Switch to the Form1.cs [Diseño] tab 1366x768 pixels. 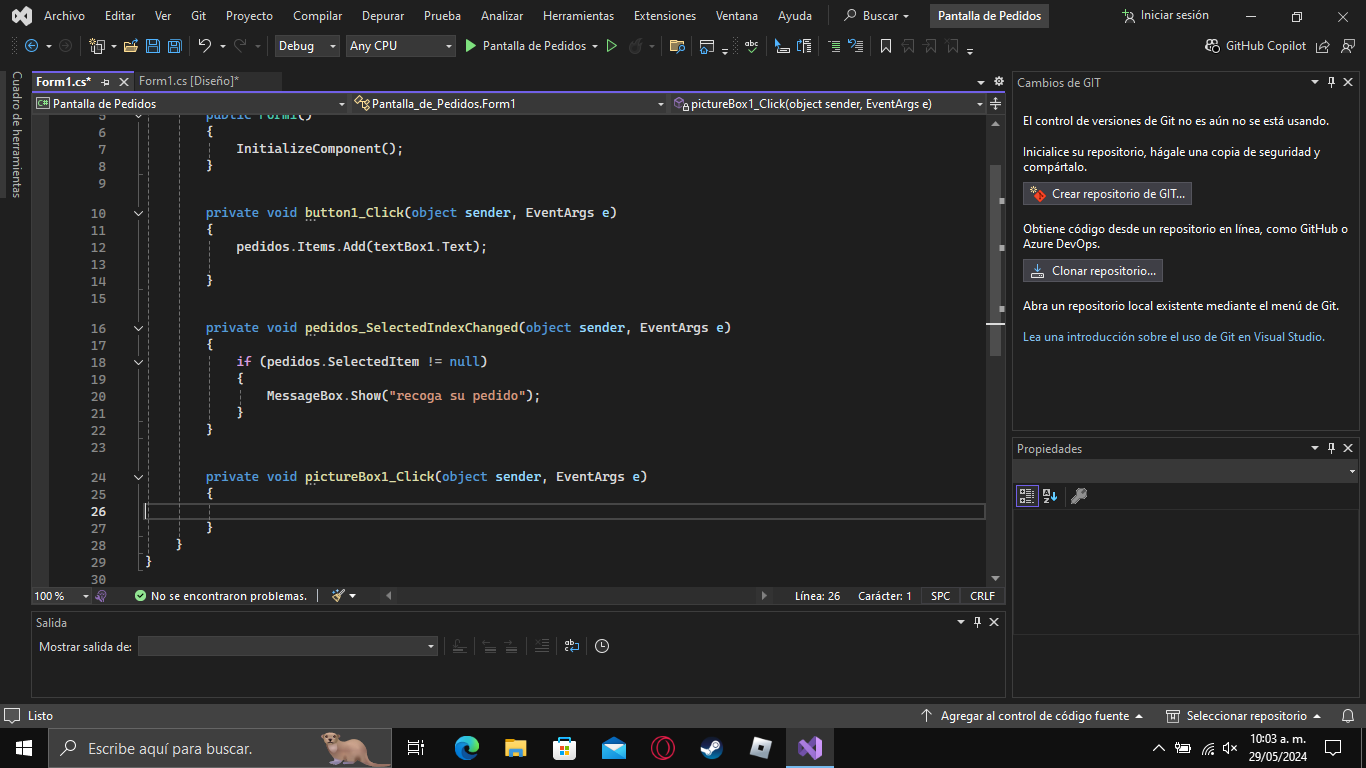tap(188, 81)
